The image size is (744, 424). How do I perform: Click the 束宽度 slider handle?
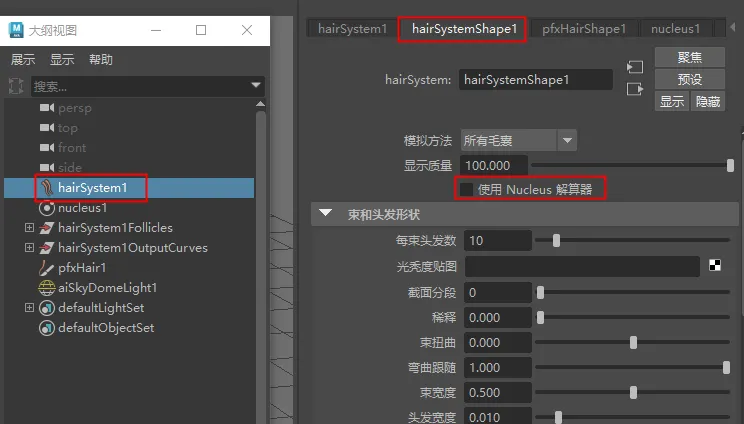tap(634, 392)
